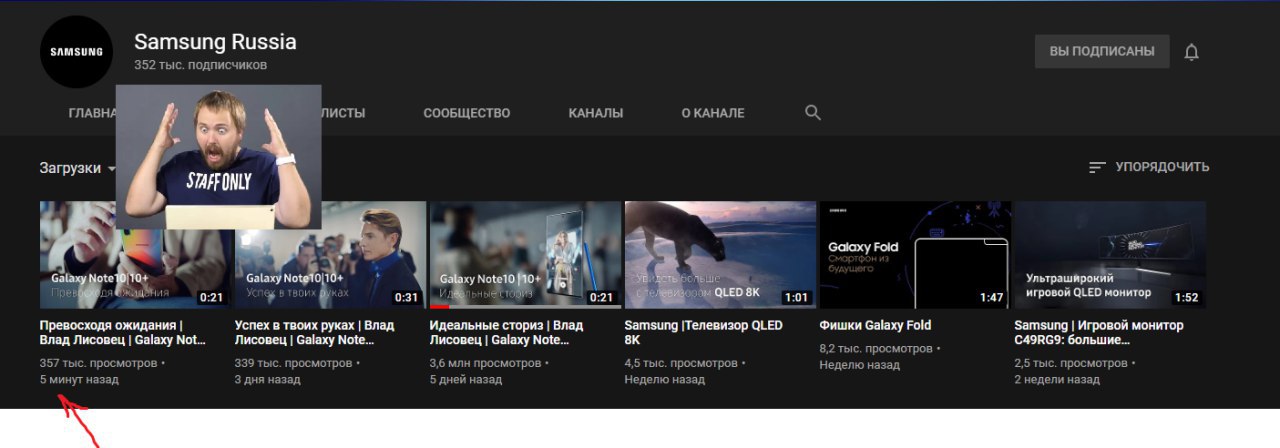Open the УПОРЯДОЧИТЬ sort menu
The image size is (1280, 448).
point(1149,167)
